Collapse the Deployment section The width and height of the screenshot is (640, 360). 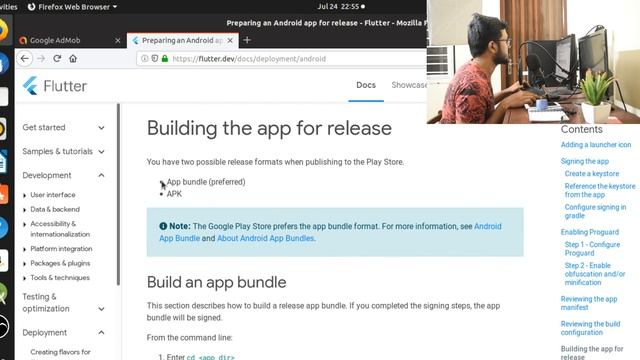(x=63, y=333)
